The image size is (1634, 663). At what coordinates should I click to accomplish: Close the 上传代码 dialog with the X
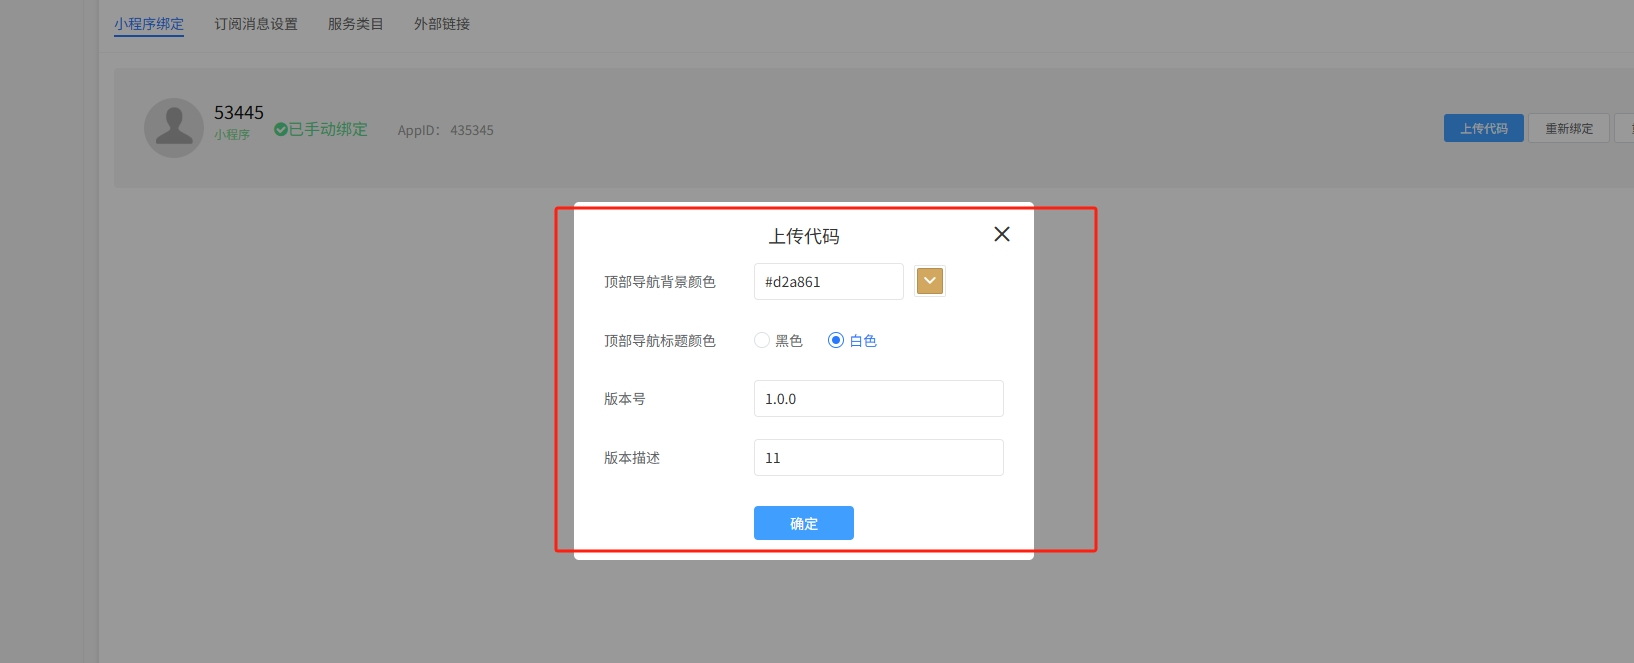1001,234
